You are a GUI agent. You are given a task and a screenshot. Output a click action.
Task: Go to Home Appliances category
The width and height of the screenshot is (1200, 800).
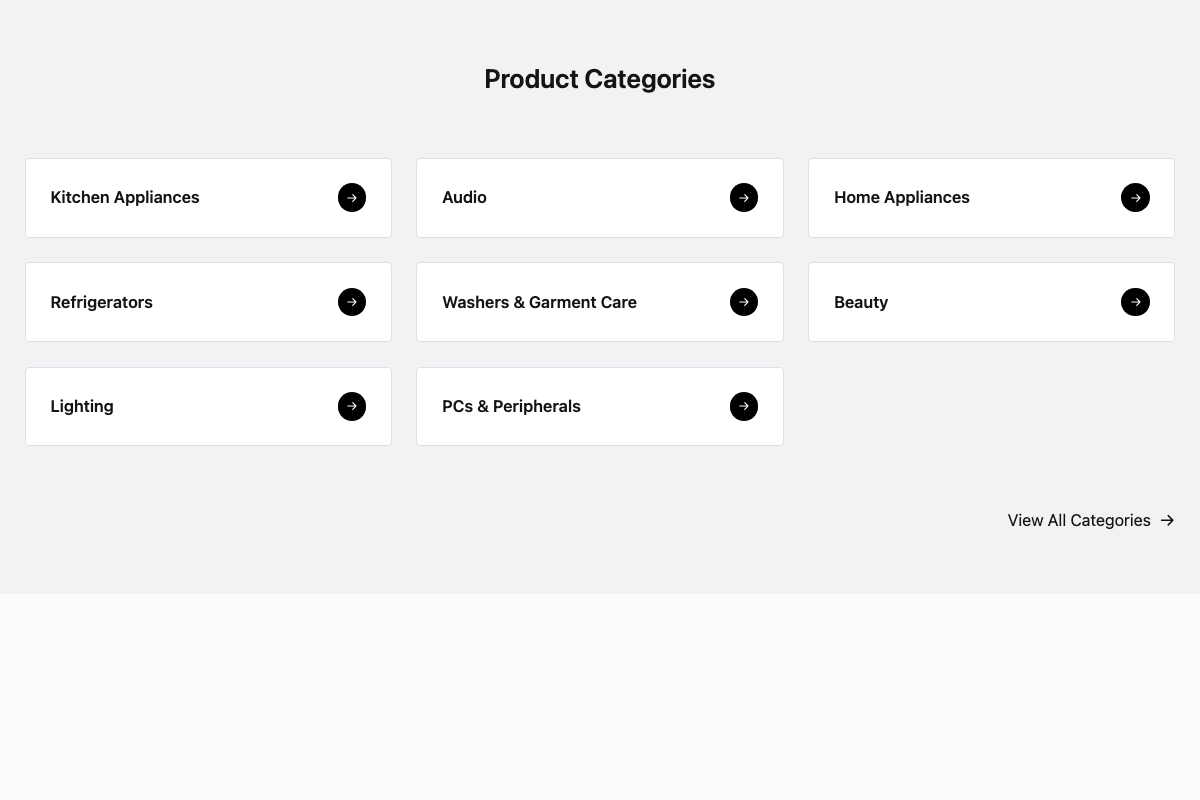[x=902, y=198]
